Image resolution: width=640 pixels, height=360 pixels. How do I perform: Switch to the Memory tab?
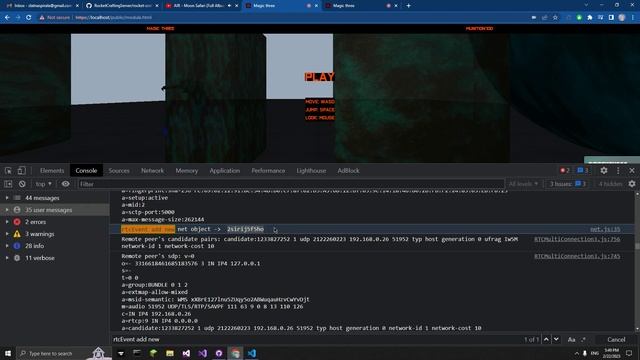[187, 171]
